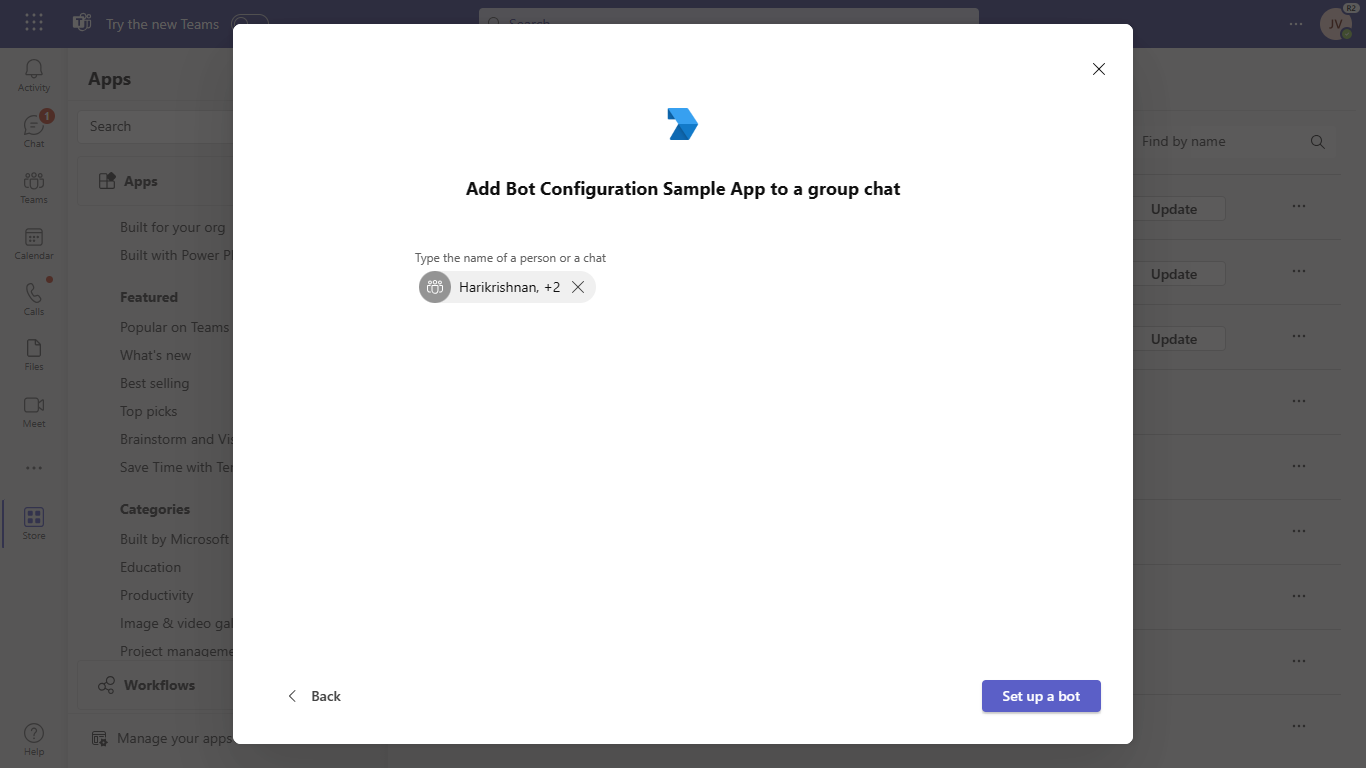Click the Featured heading
1366x768 pixels.
149,297
